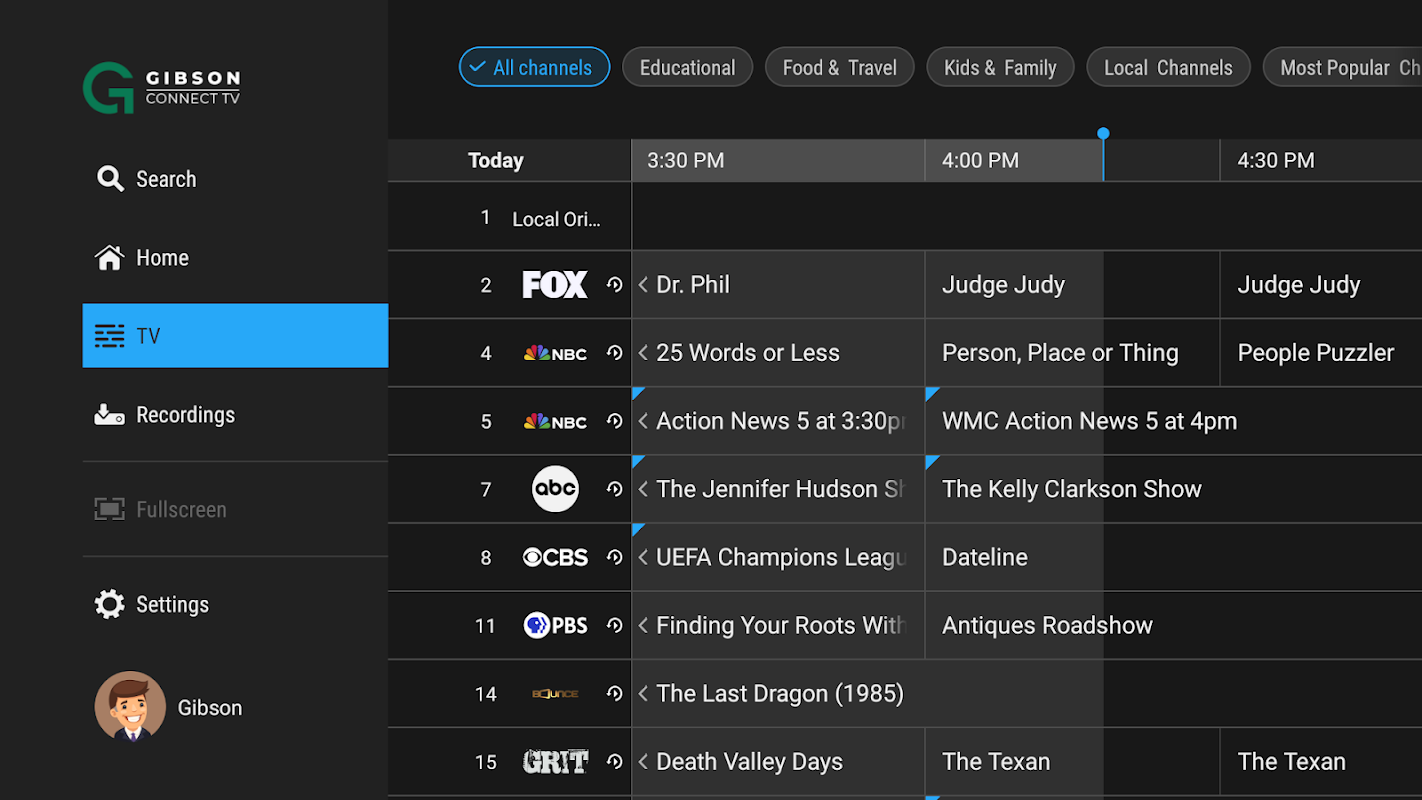
Task: Select the GRIT channel logo
Action: tap(555, 761)
